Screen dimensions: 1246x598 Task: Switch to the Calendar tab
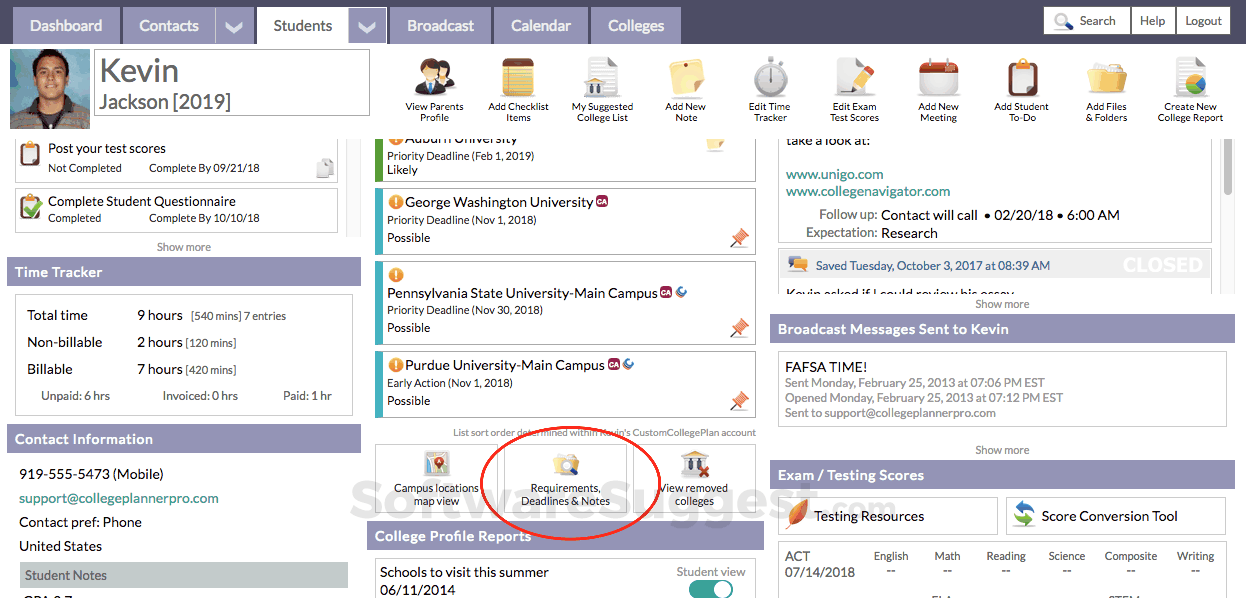pyautogui.click(x=540, y=26)
